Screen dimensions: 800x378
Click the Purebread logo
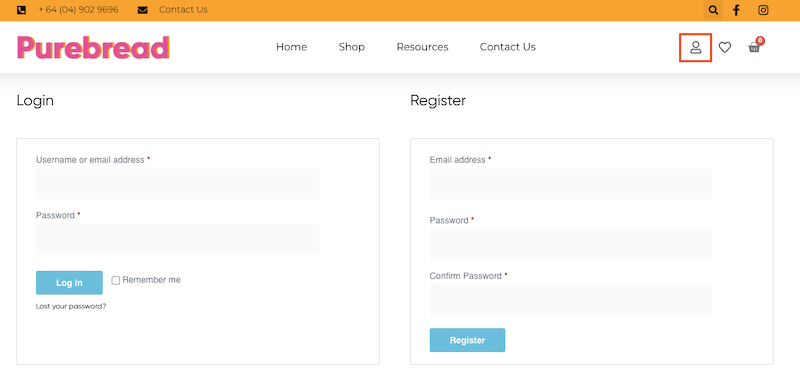click(93, 47)
